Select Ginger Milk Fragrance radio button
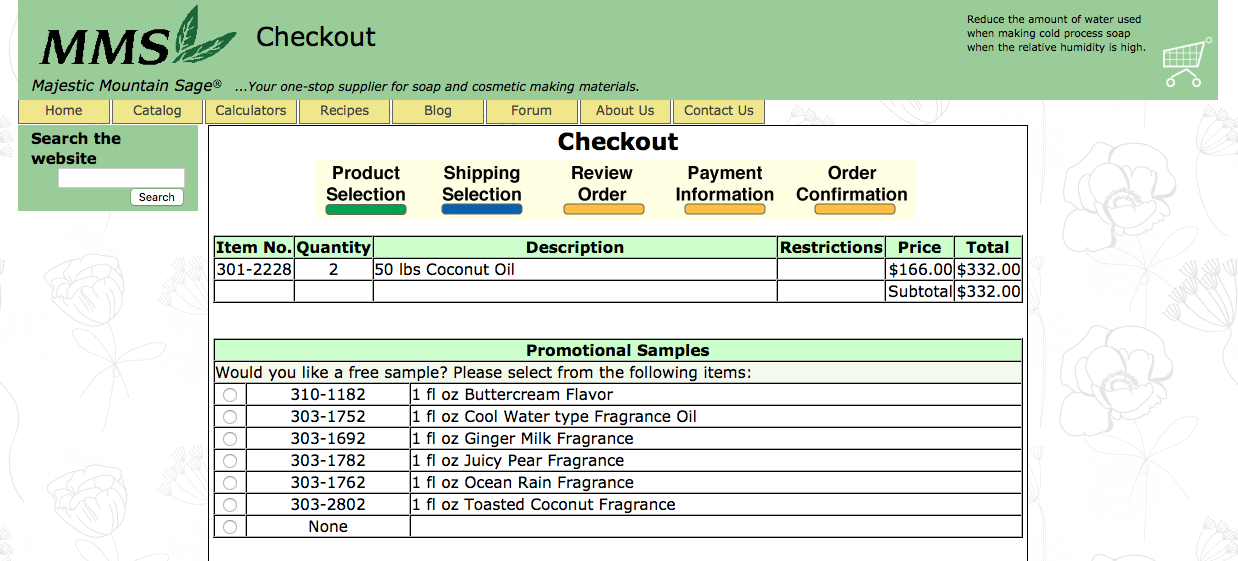 230,439
